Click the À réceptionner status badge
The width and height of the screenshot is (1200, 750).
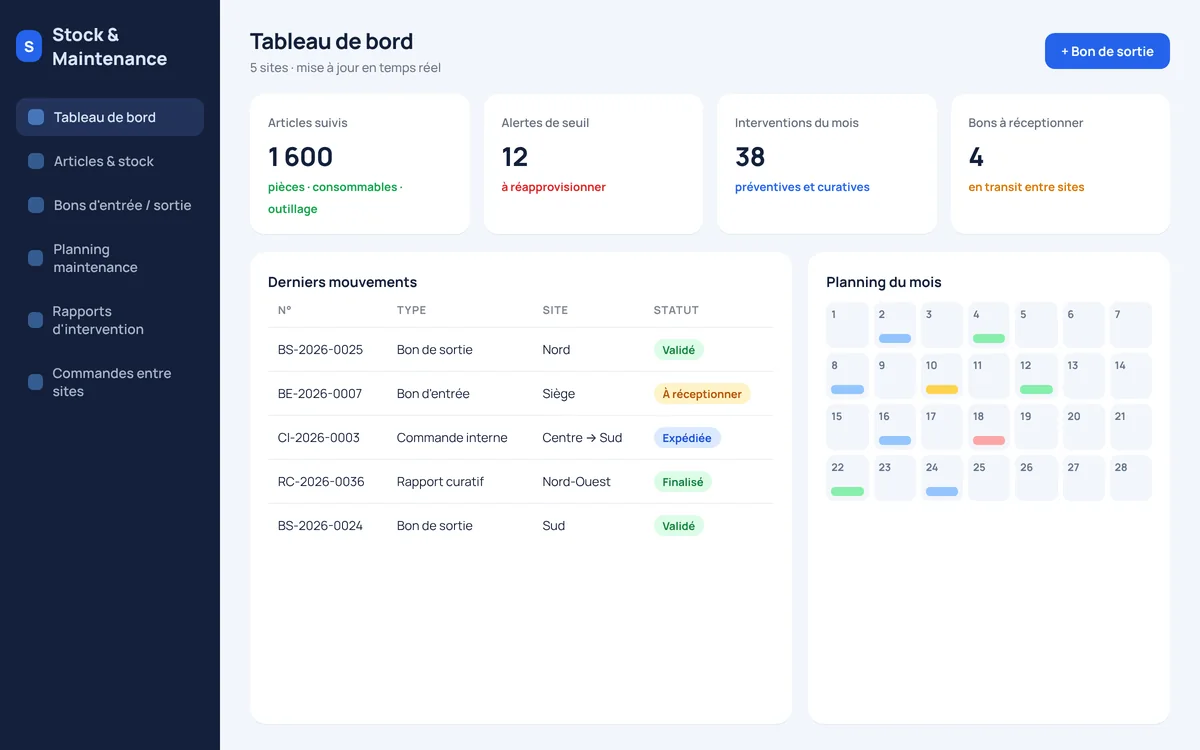tap(702, 394)
